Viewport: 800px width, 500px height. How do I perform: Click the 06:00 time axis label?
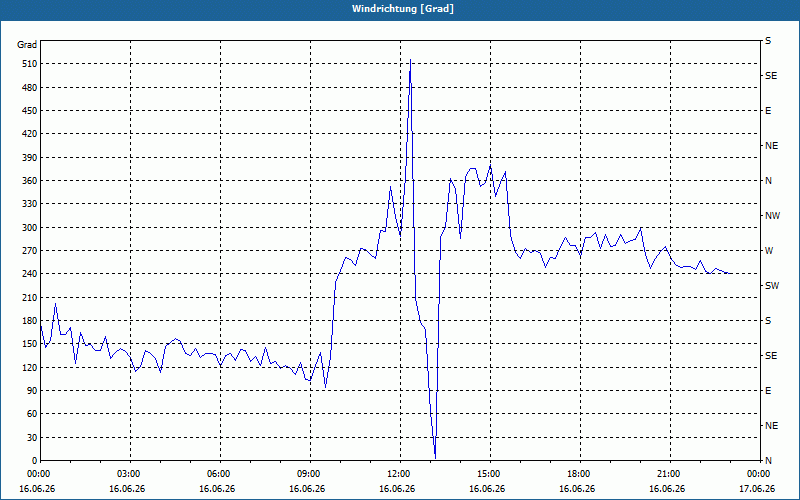click(x=220, y=473)
